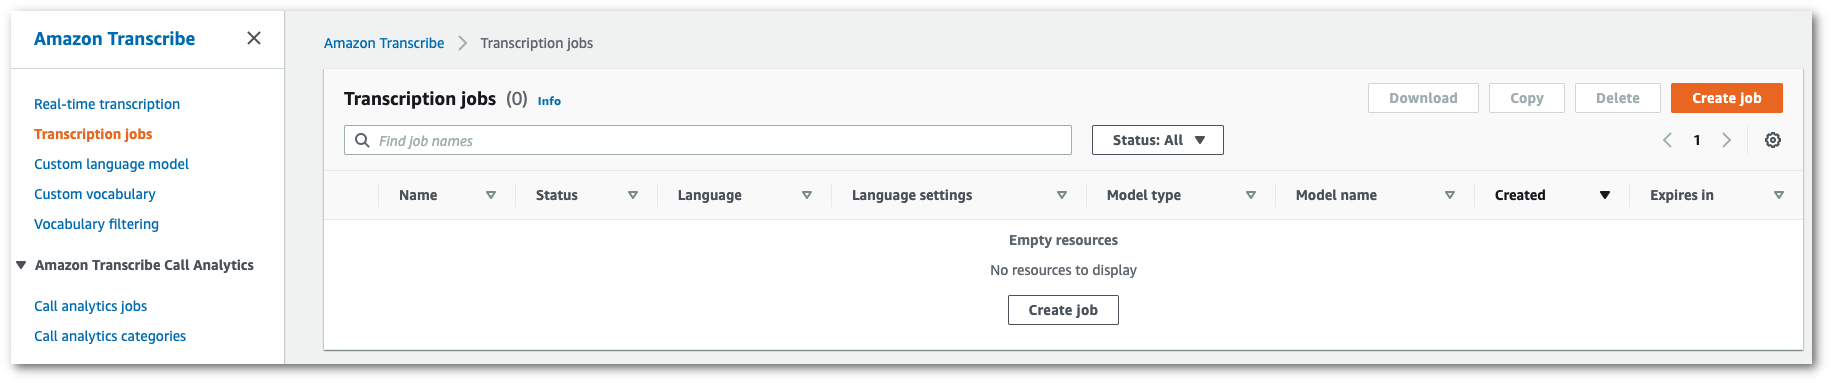Viewport: 1831px width, 383px height.
Task: Open Call analytics categories link
Action: point(110,336)
